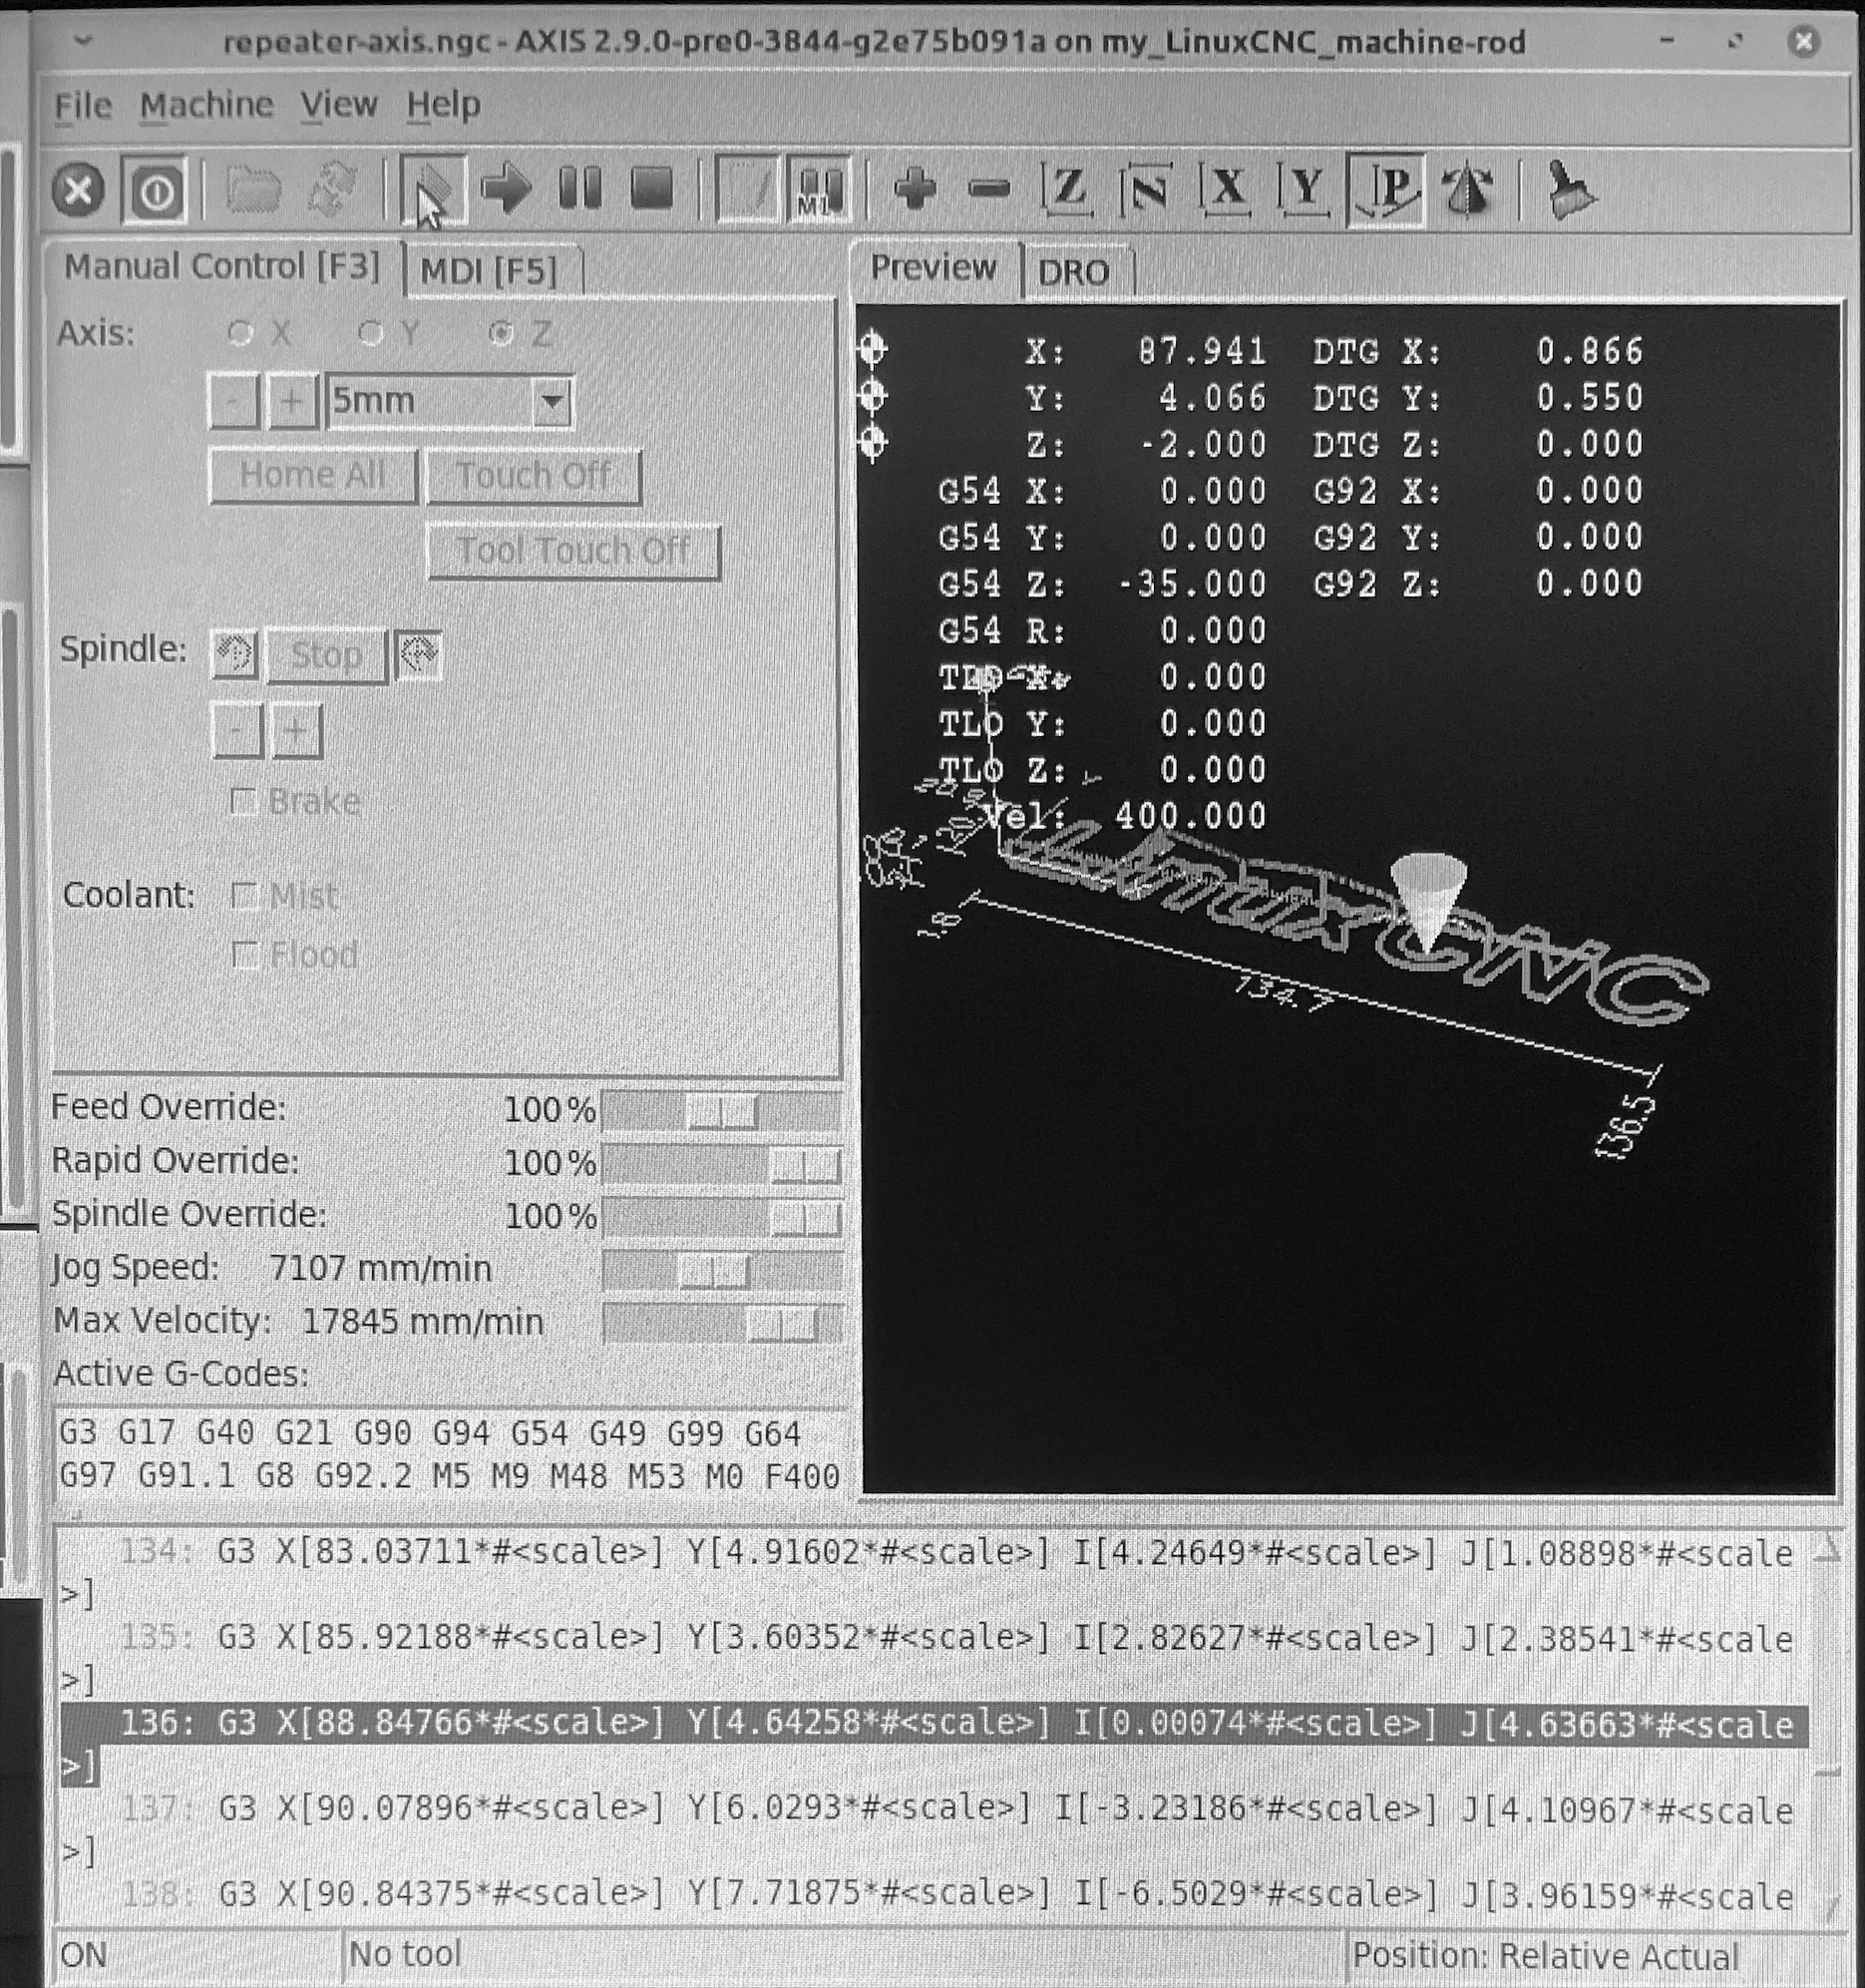Run the program from the toolbar

click(x=431, y=190)
